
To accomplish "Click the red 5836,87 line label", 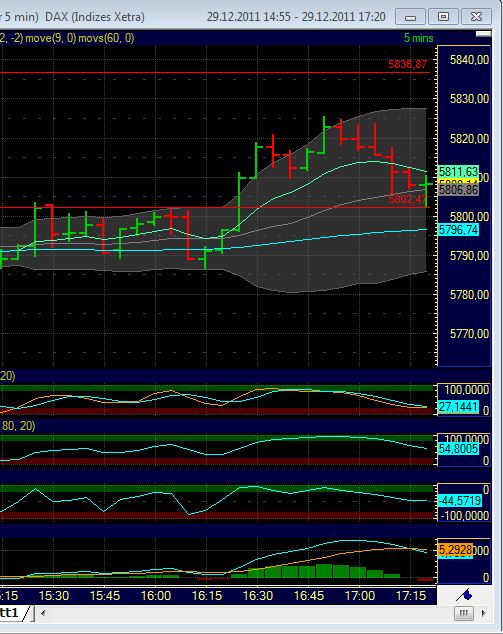I will coord(407,64).
